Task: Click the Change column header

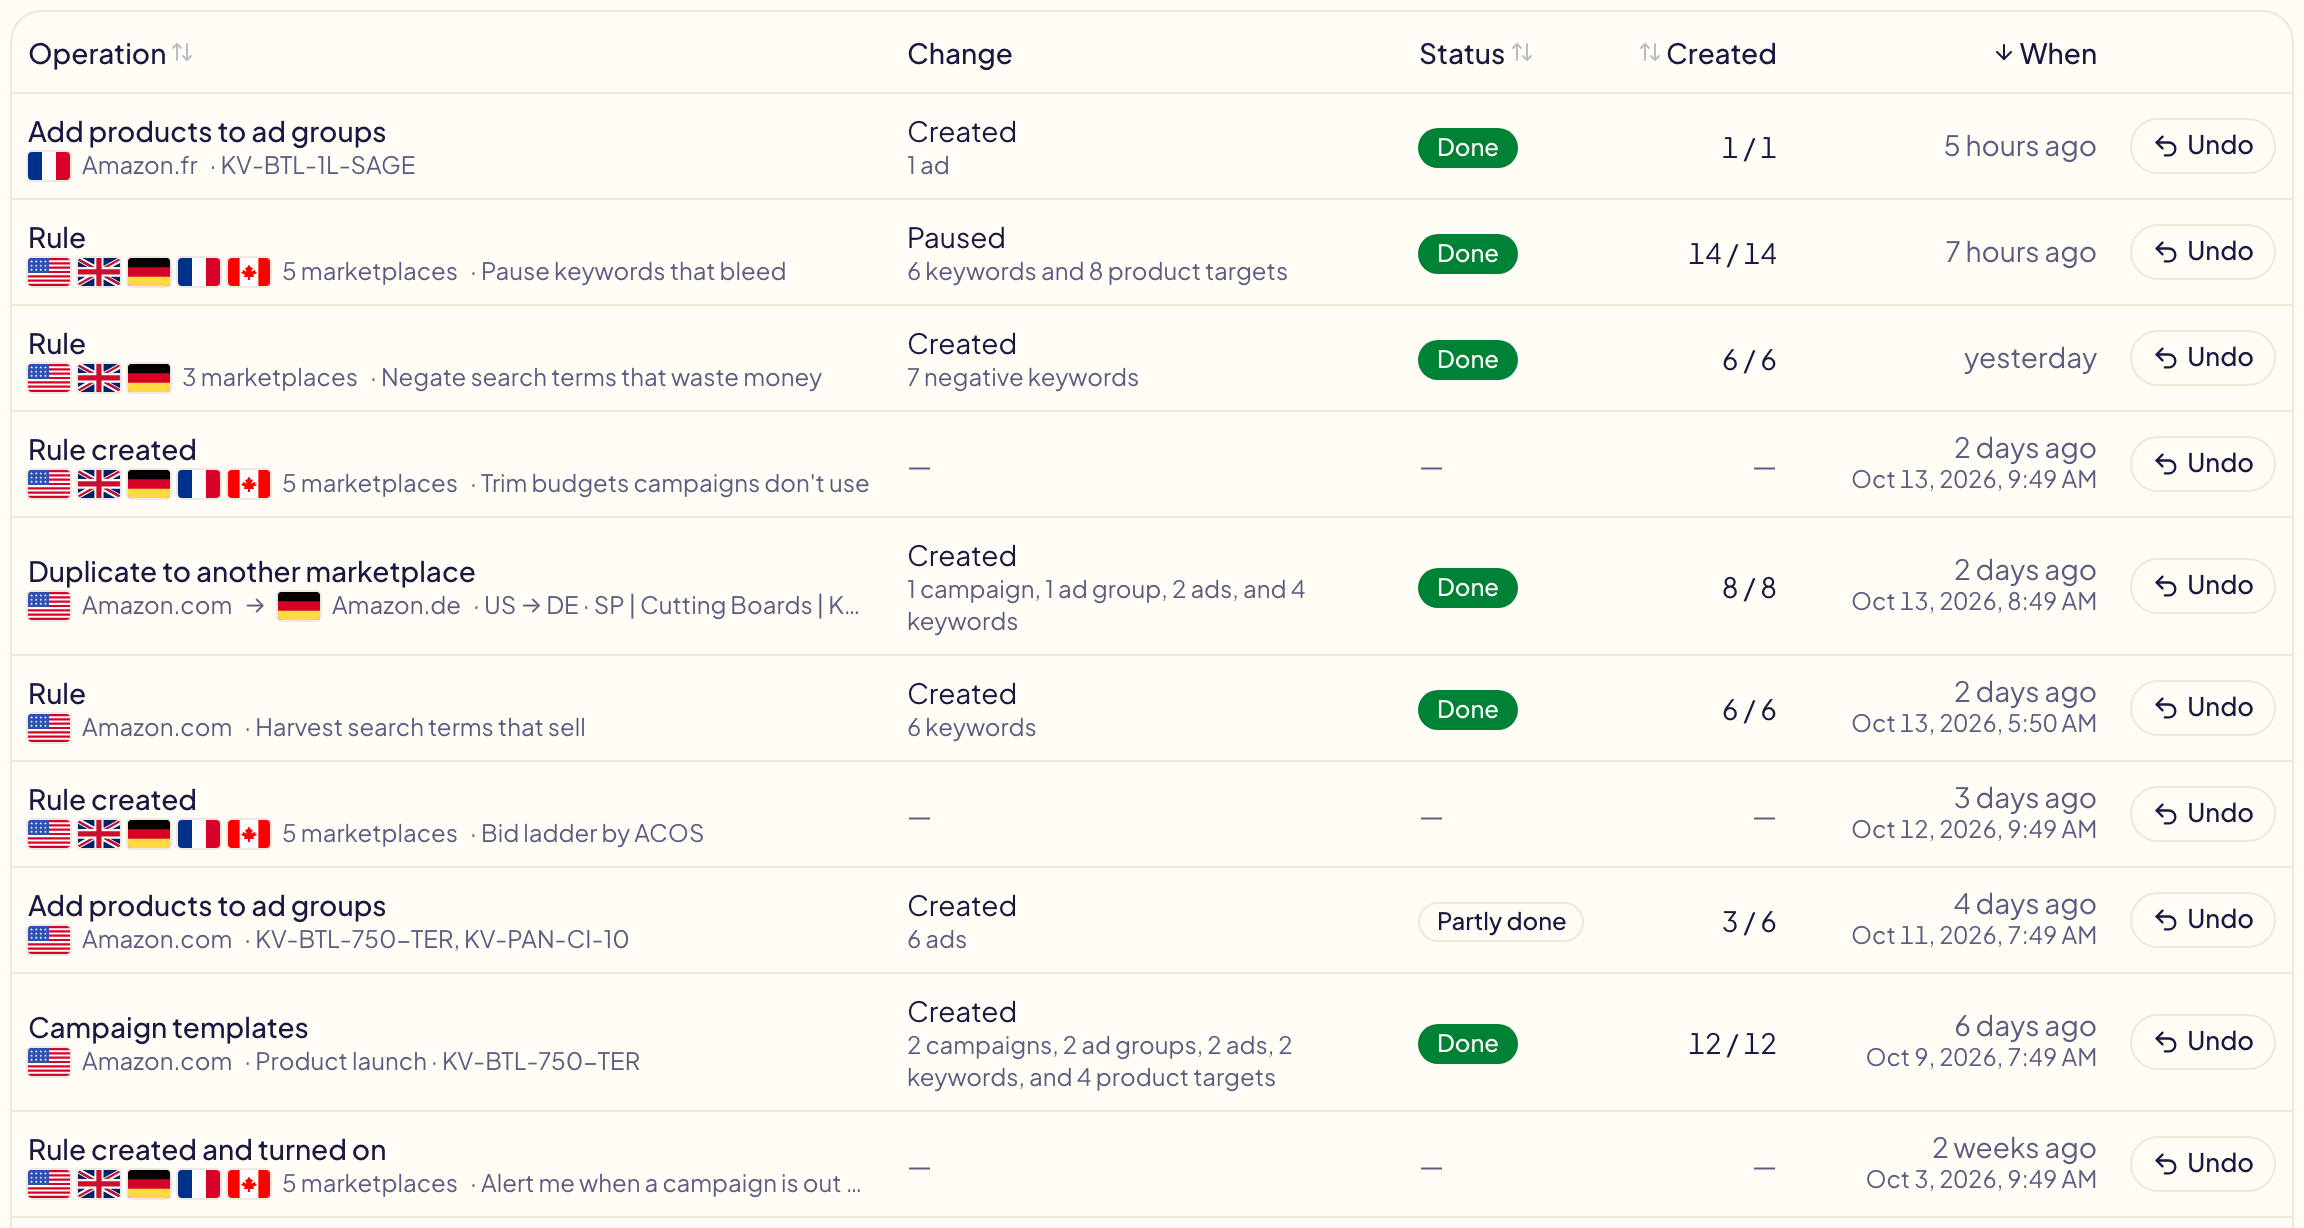Action: point(959,54)
